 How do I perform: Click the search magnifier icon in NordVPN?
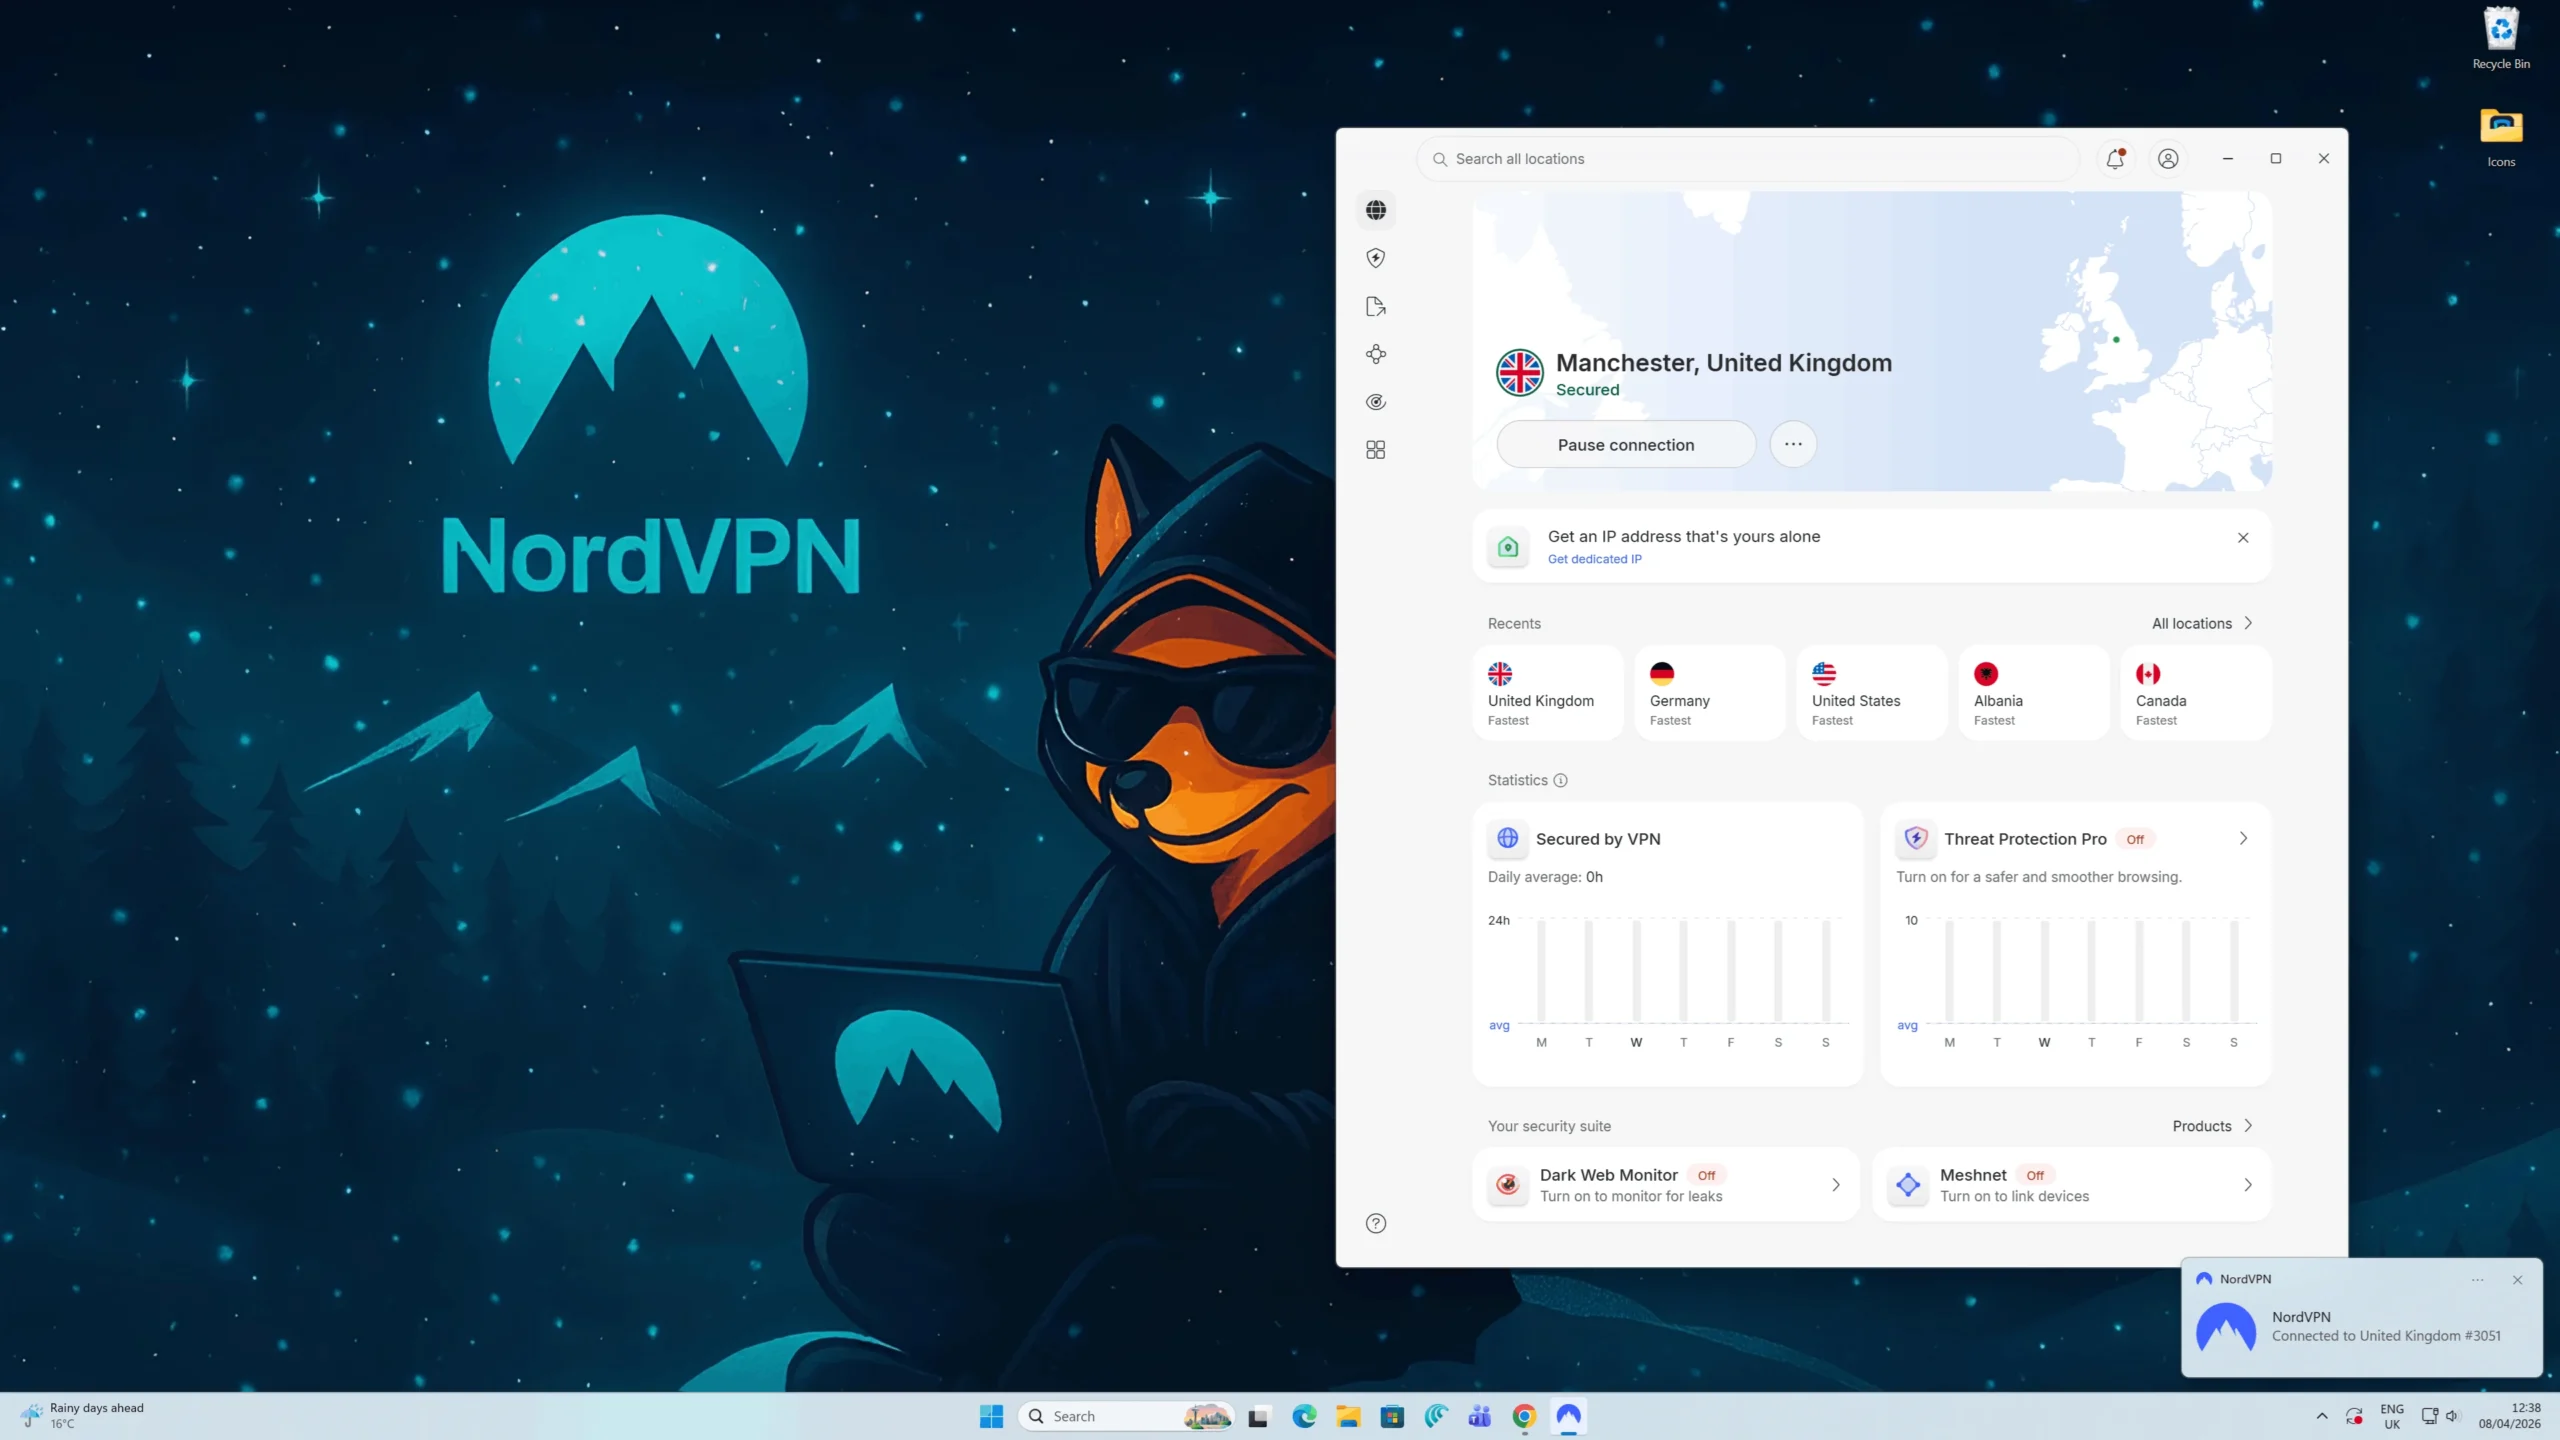[1440, 159]
